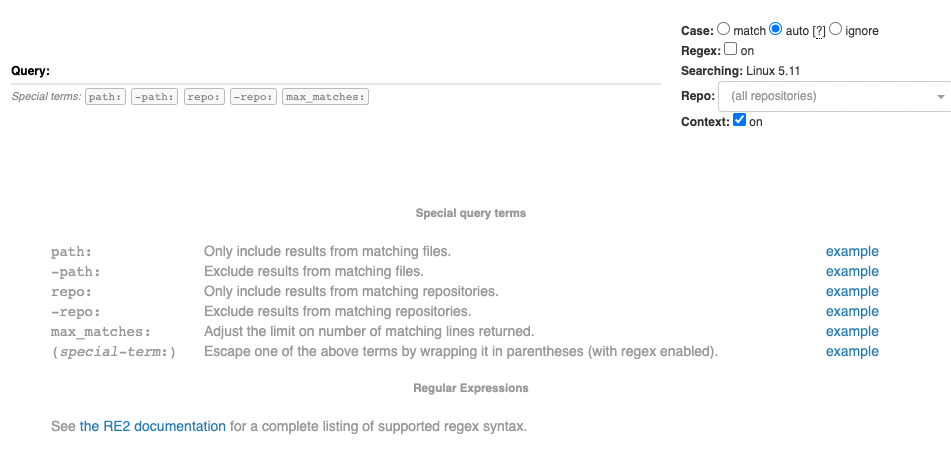The image size is (951, 453).
Task: Click the [?] help marker next to auto
Action: pyautogui.click(x=819, y=31)
